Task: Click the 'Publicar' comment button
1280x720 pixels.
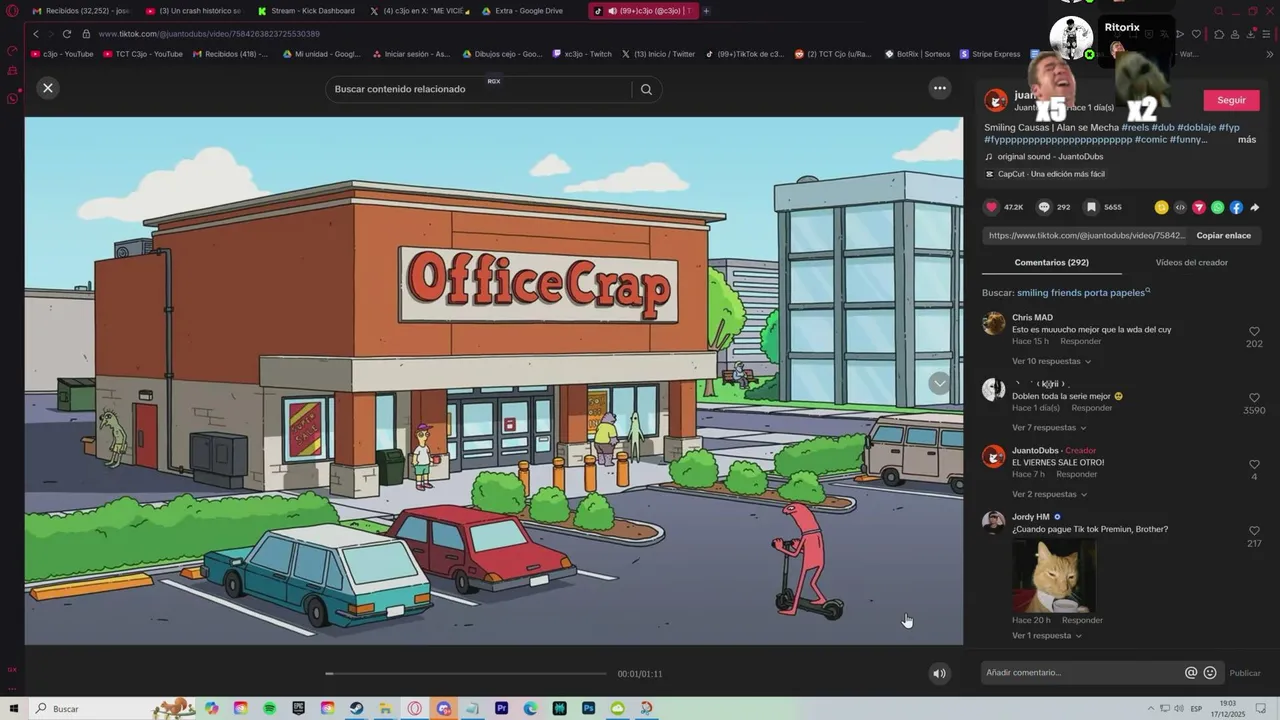Action: click(x=1245, y=674)
